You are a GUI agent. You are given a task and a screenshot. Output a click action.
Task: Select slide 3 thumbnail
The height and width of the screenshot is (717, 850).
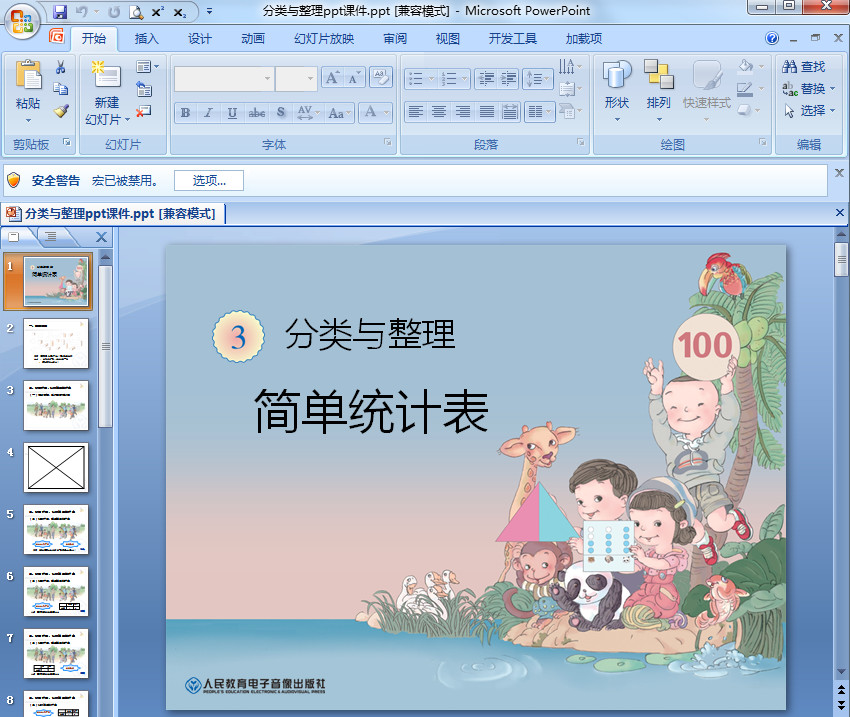[x=56, y=405]
